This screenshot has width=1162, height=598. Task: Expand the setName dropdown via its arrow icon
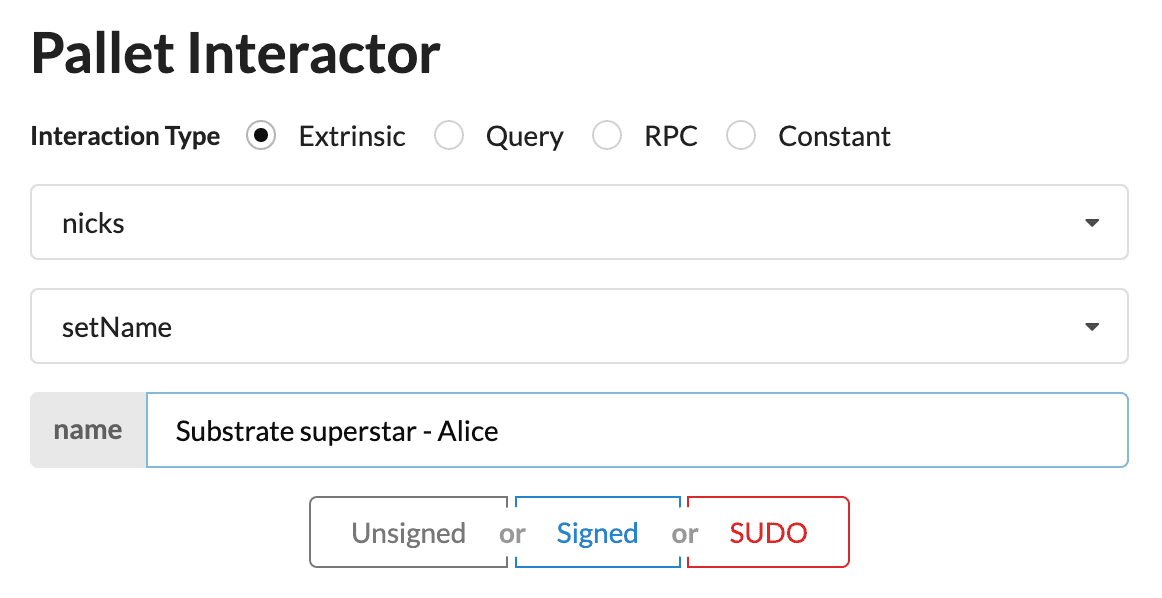pos(1092,326)
